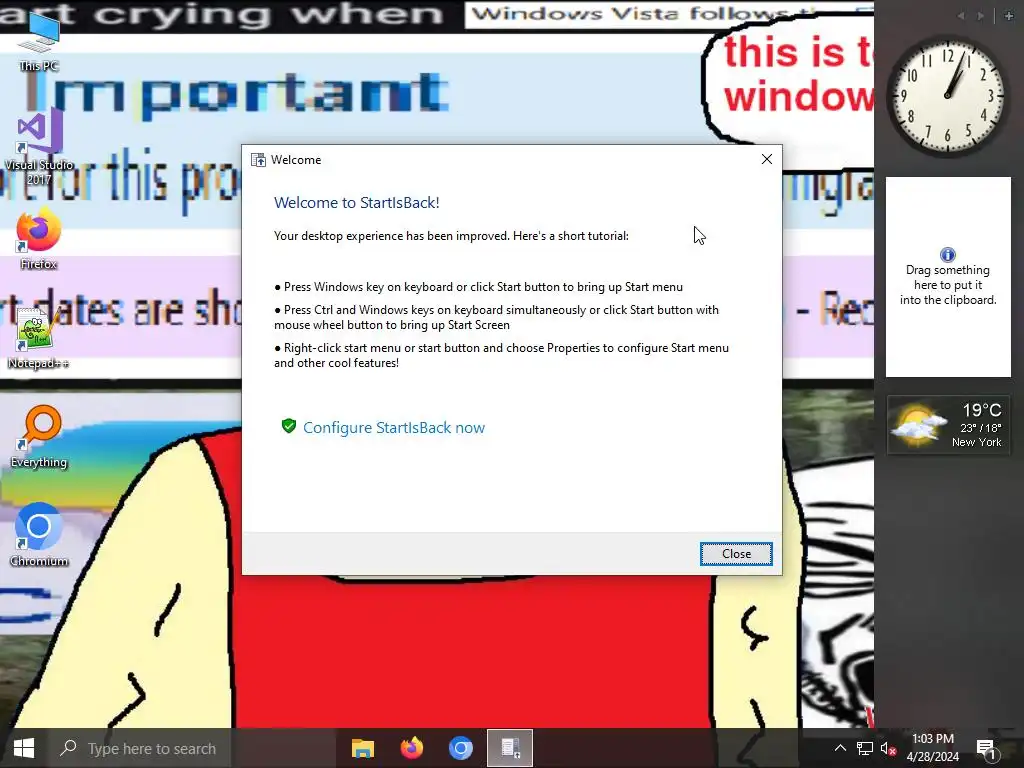Click the sidebar previous page arrow
This screenshot has width=1024, height=768.
tap(960, 16)
